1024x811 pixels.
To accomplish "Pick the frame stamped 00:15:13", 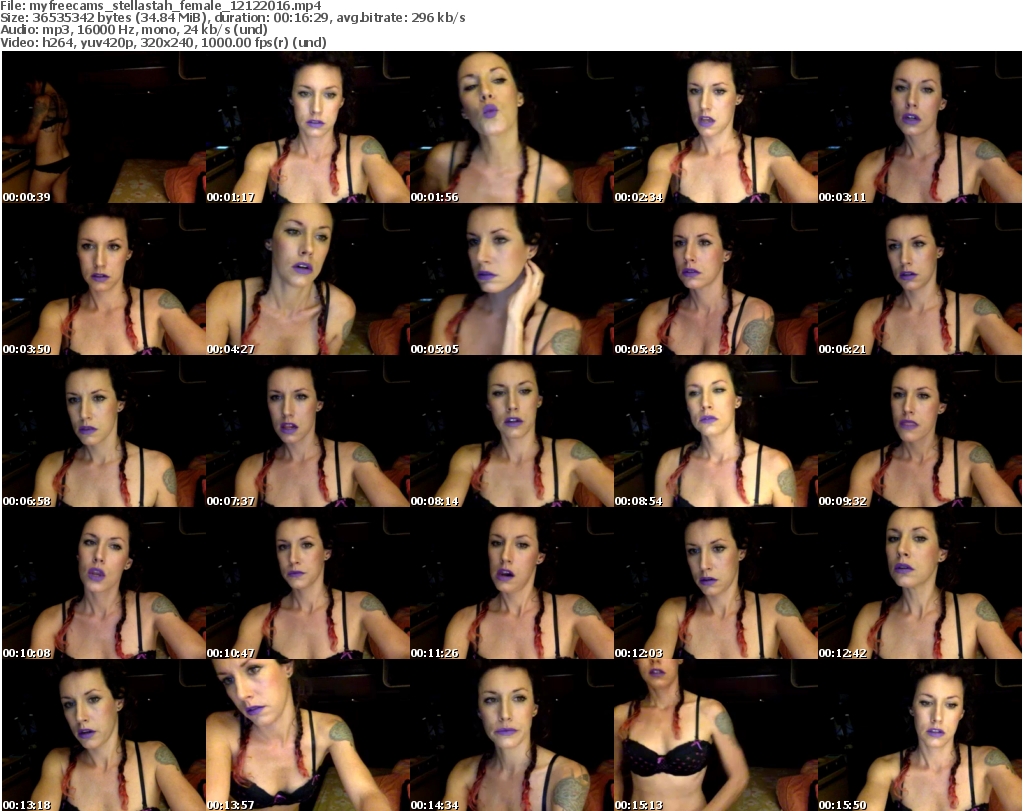I will pyautogui.click(x=715, y=735).
